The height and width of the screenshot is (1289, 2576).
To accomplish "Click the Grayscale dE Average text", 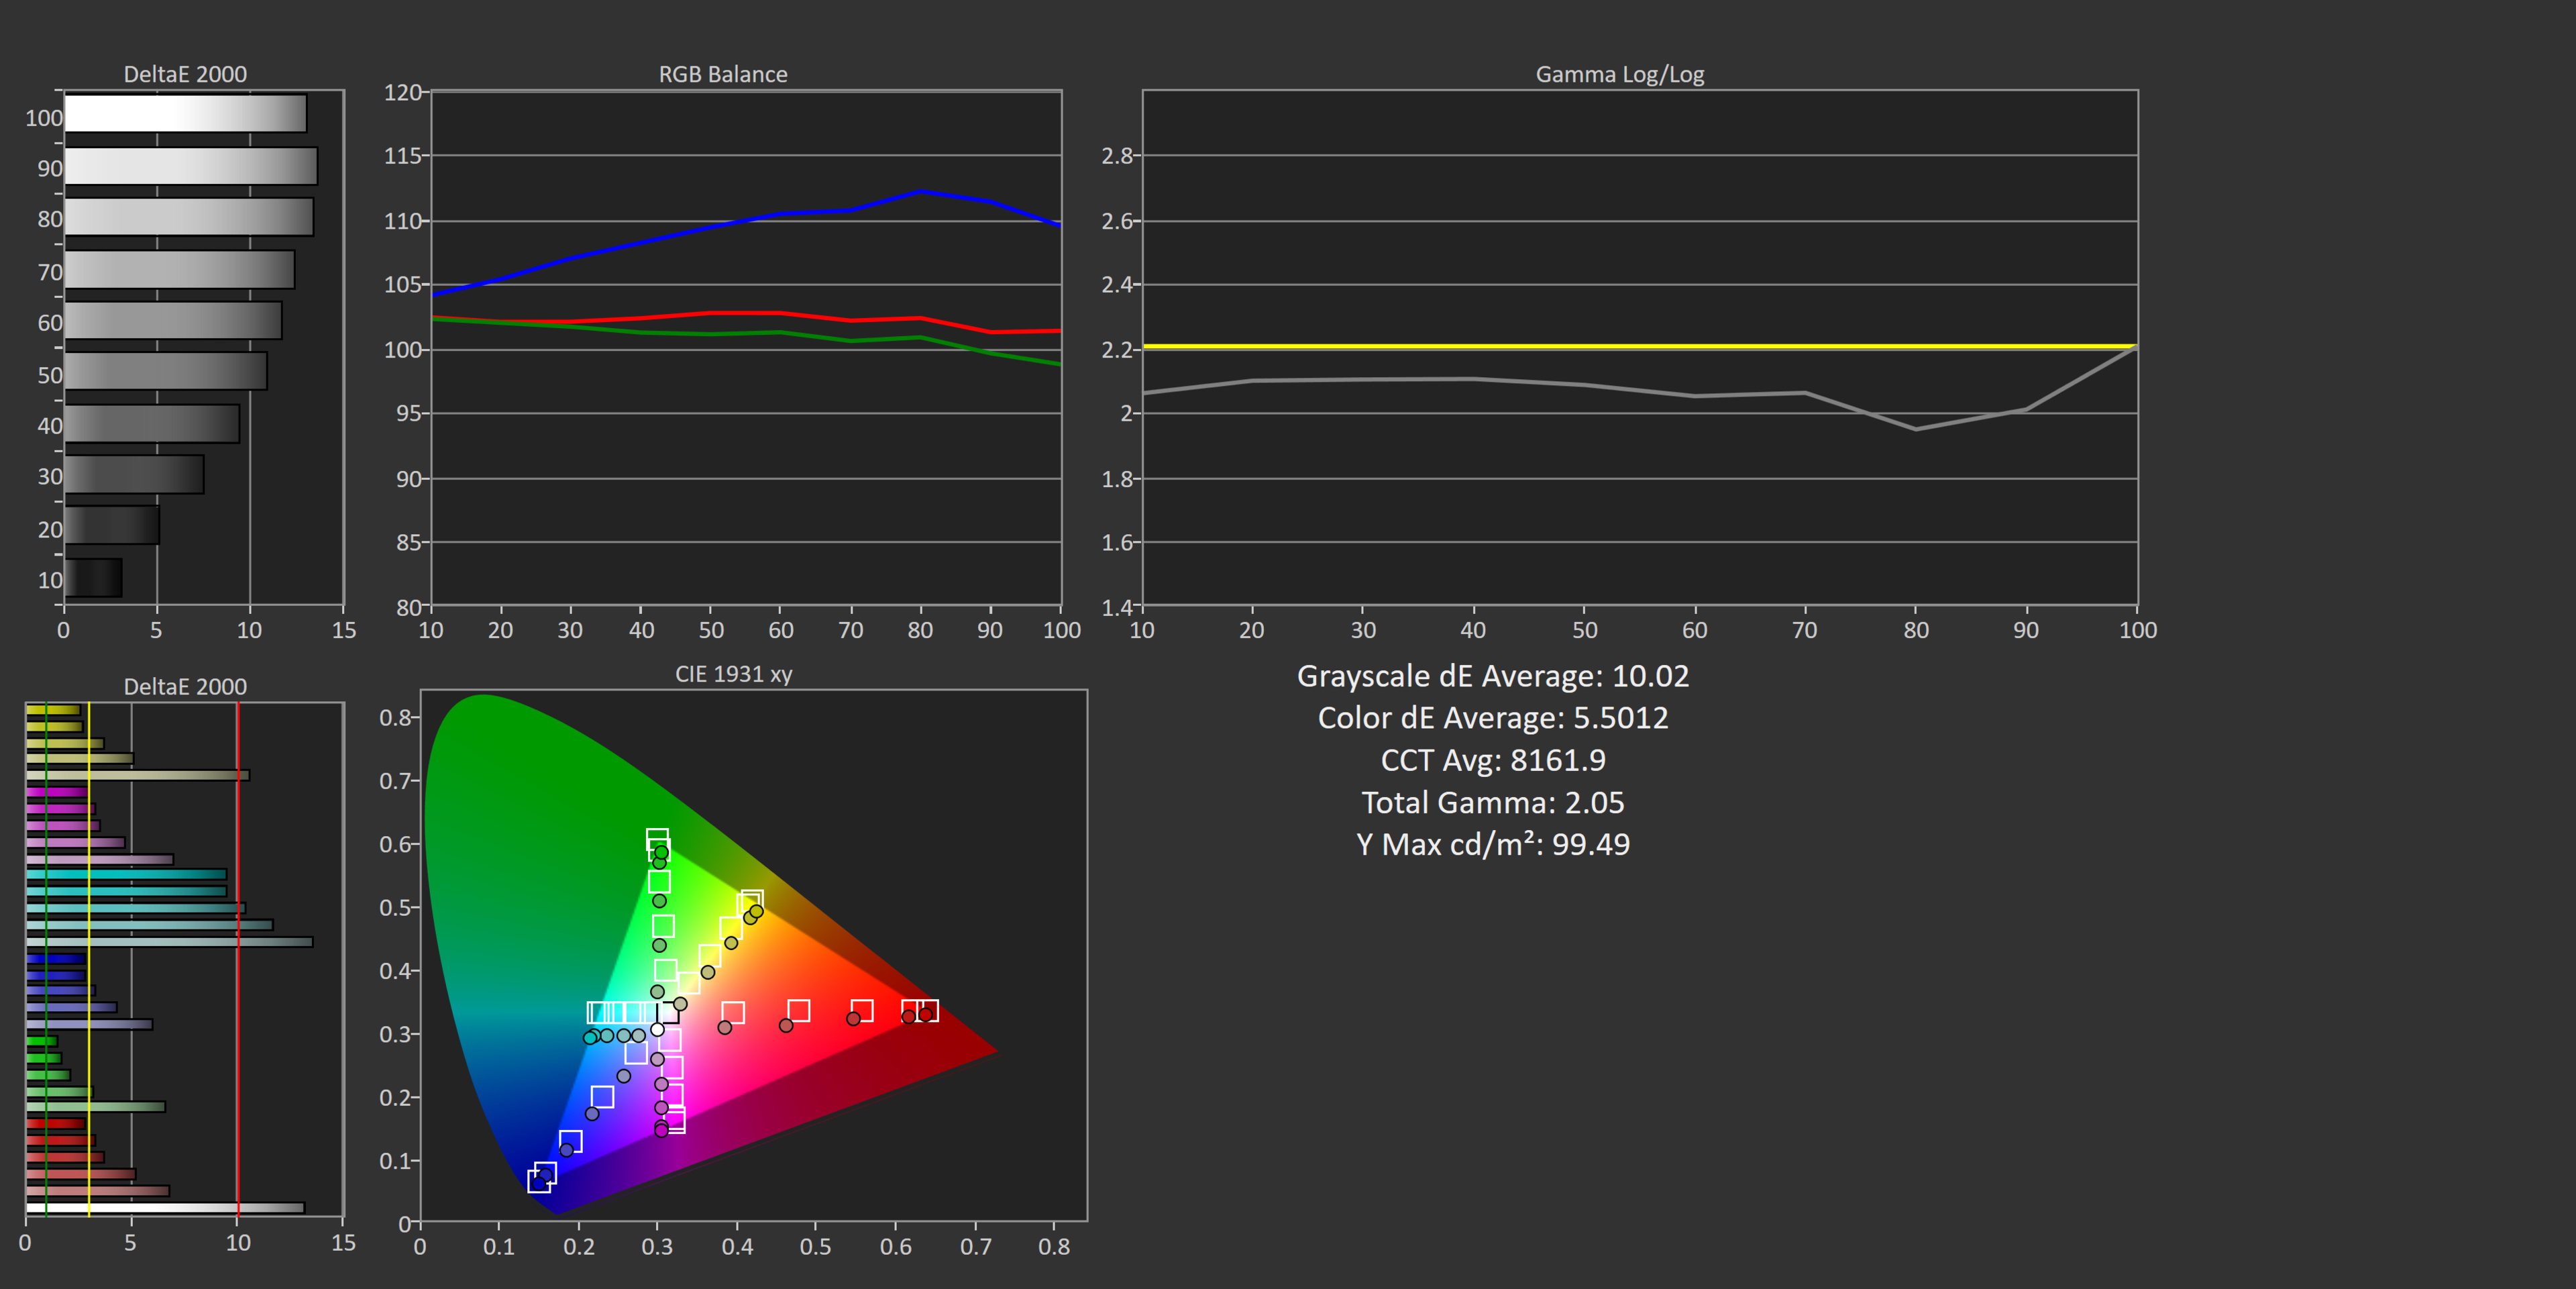I will 1492,676.
